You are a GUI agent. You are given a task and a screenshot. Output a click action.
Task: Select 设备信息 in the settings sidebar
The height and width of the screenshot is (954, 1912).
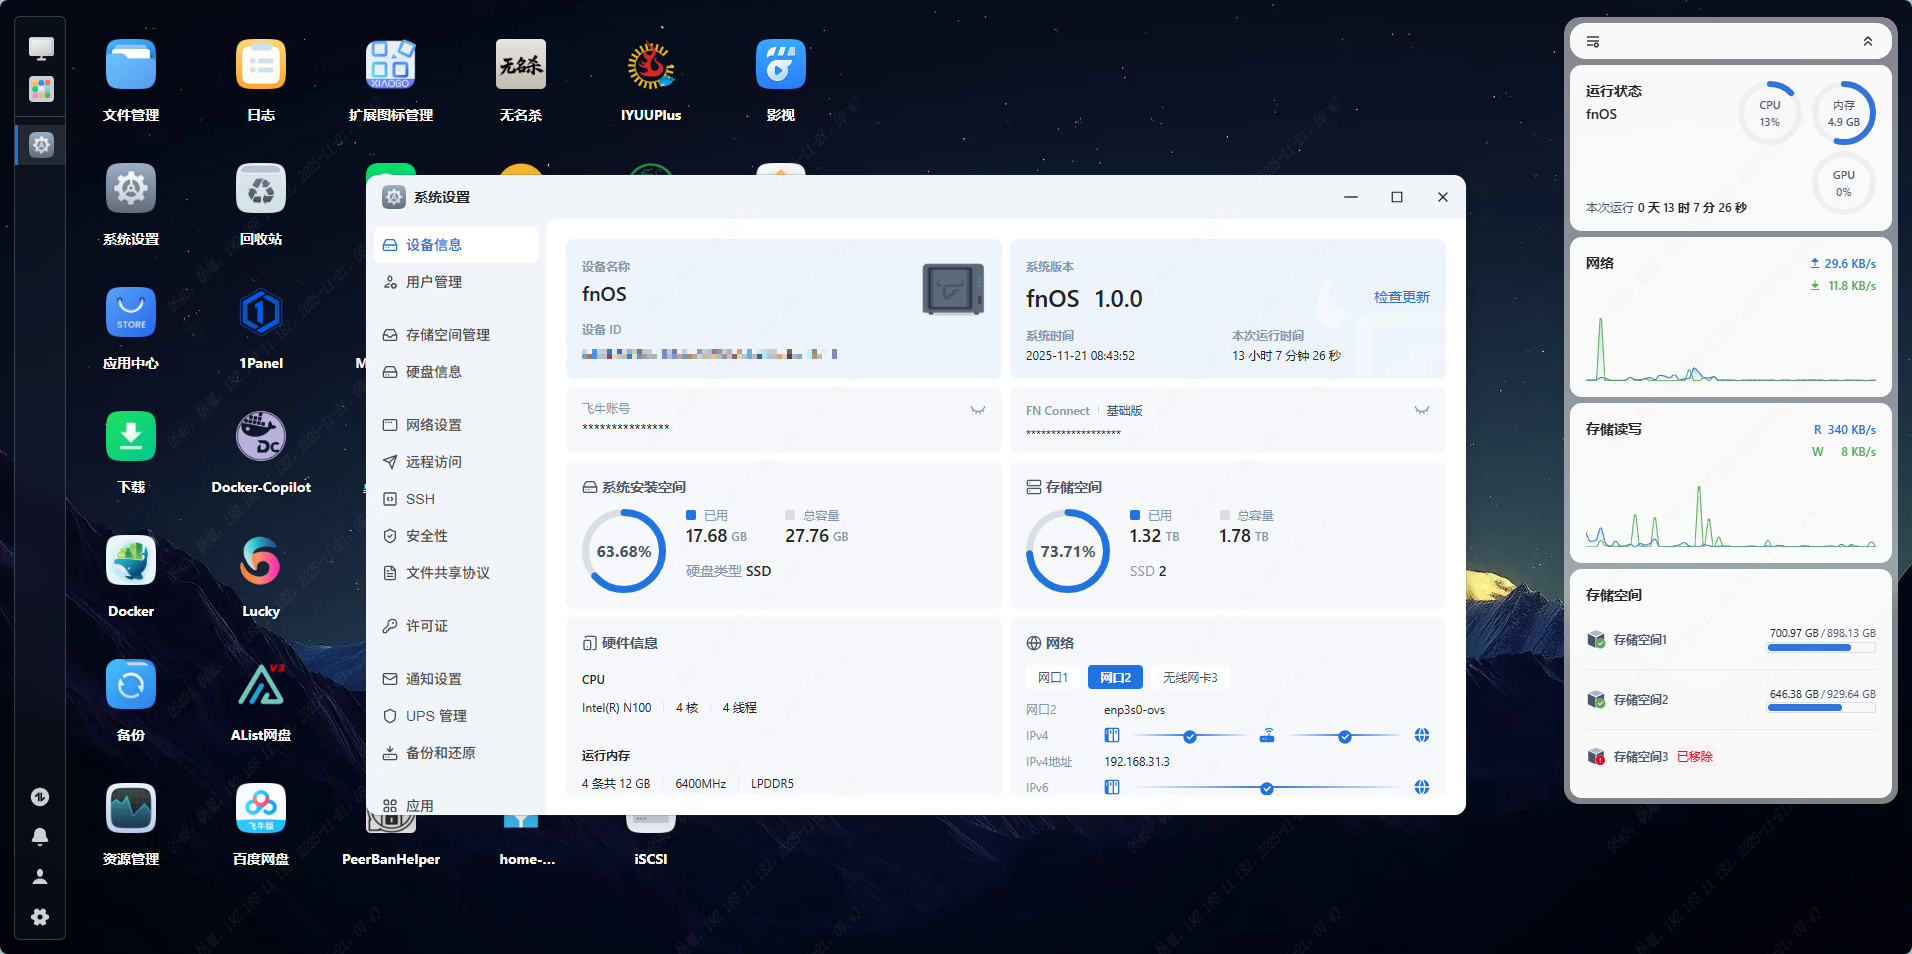tap(456, 245)
